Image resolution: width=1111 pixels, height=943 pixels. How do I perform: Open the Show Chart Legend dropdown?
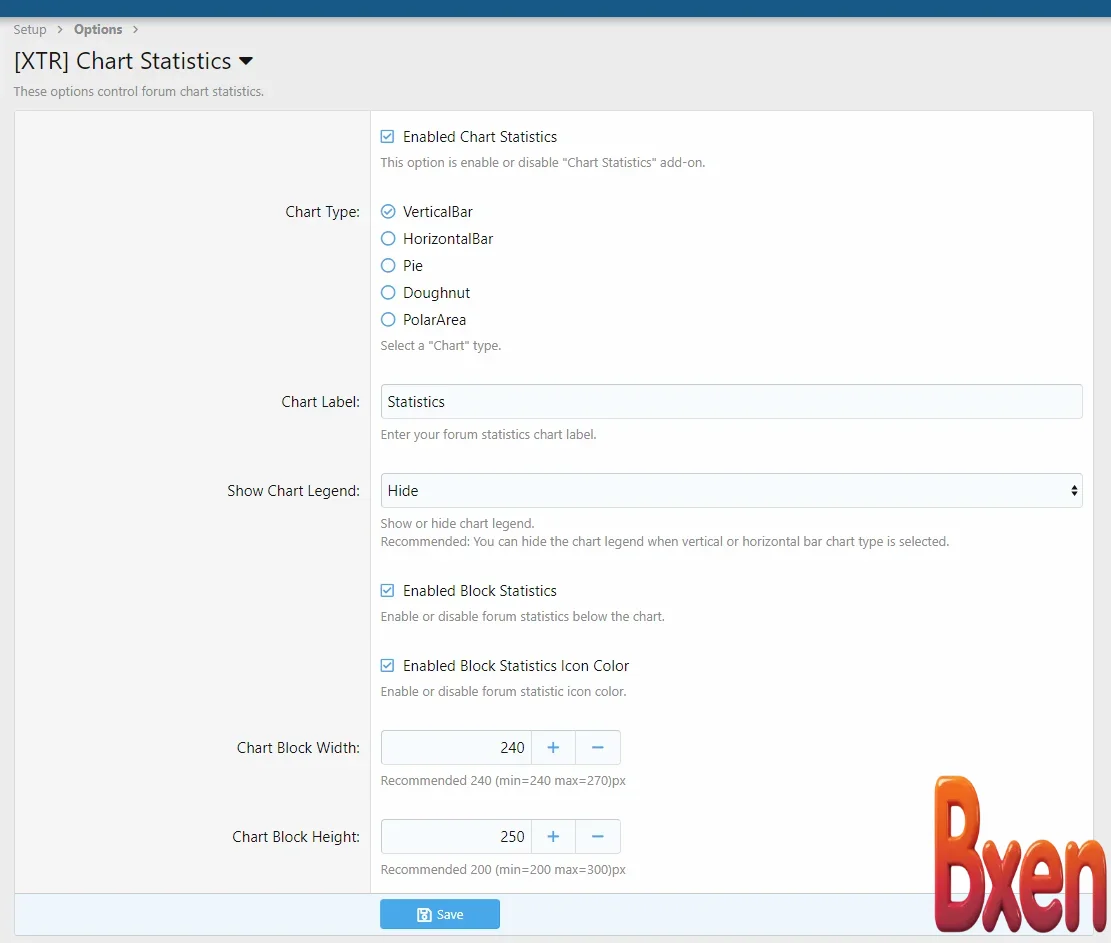click(730, 491)
